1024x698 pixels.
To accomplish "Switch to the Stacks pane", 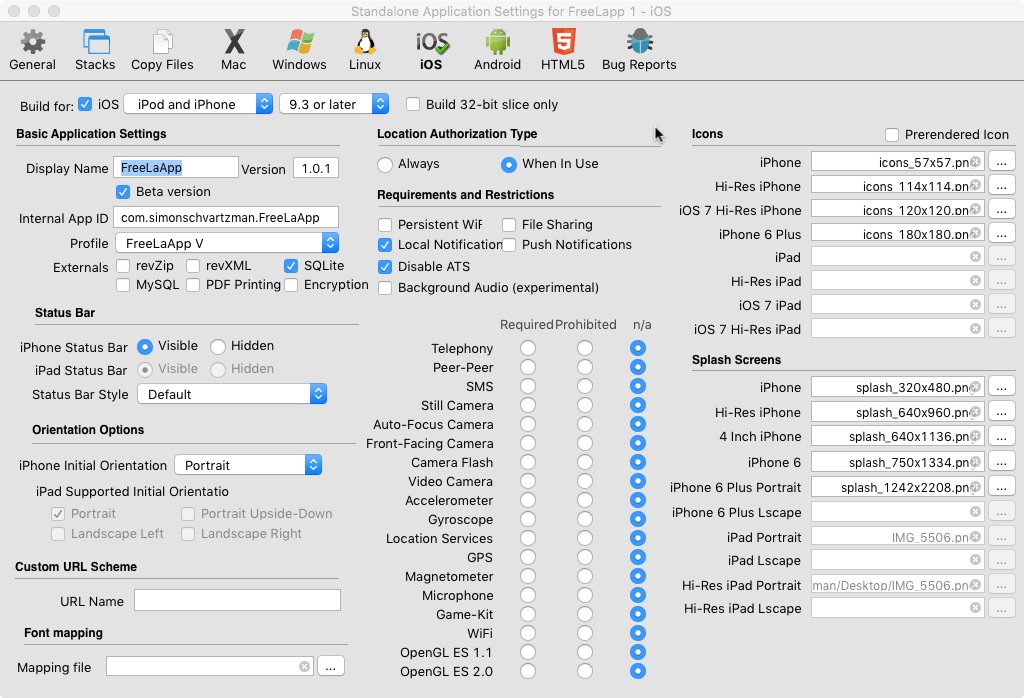I will (x=95, y=50).
